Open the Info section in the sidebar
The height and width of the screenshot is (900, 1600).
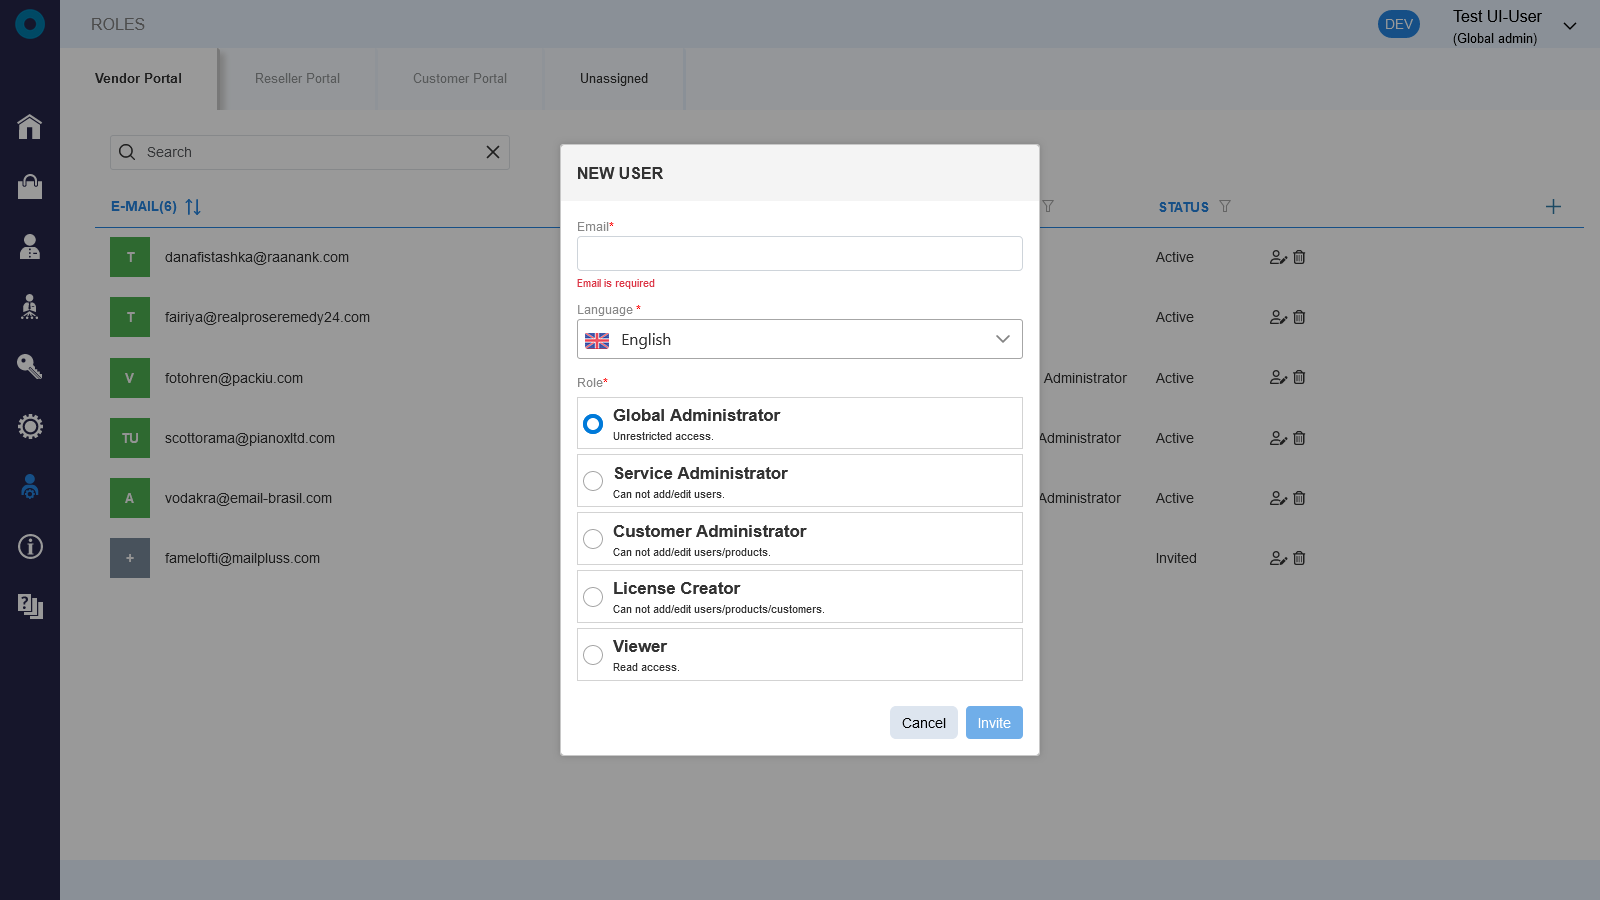[30, 547]
